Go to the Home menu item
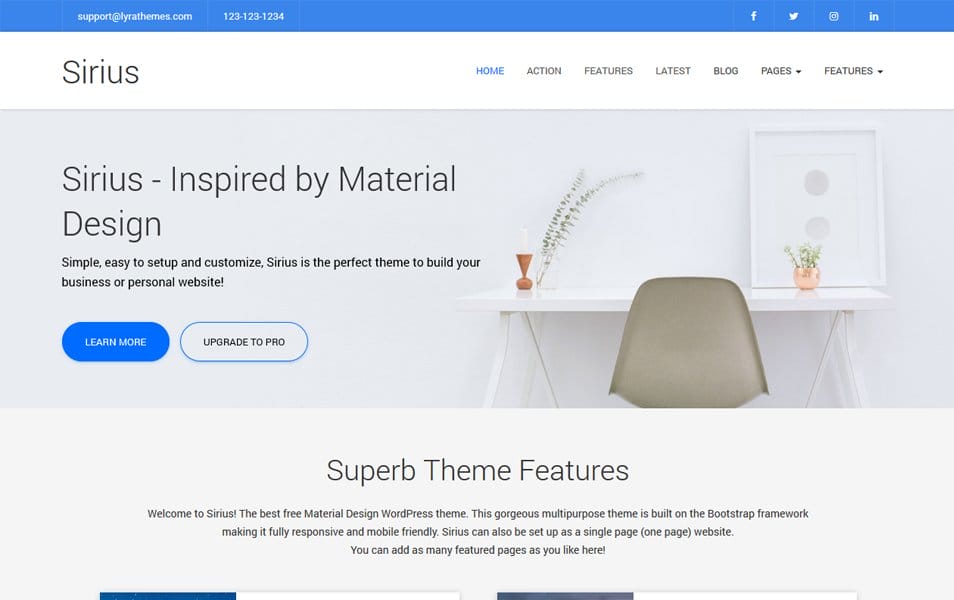The height and width of the screenshot is (600, 954). [x=490, y=71]
